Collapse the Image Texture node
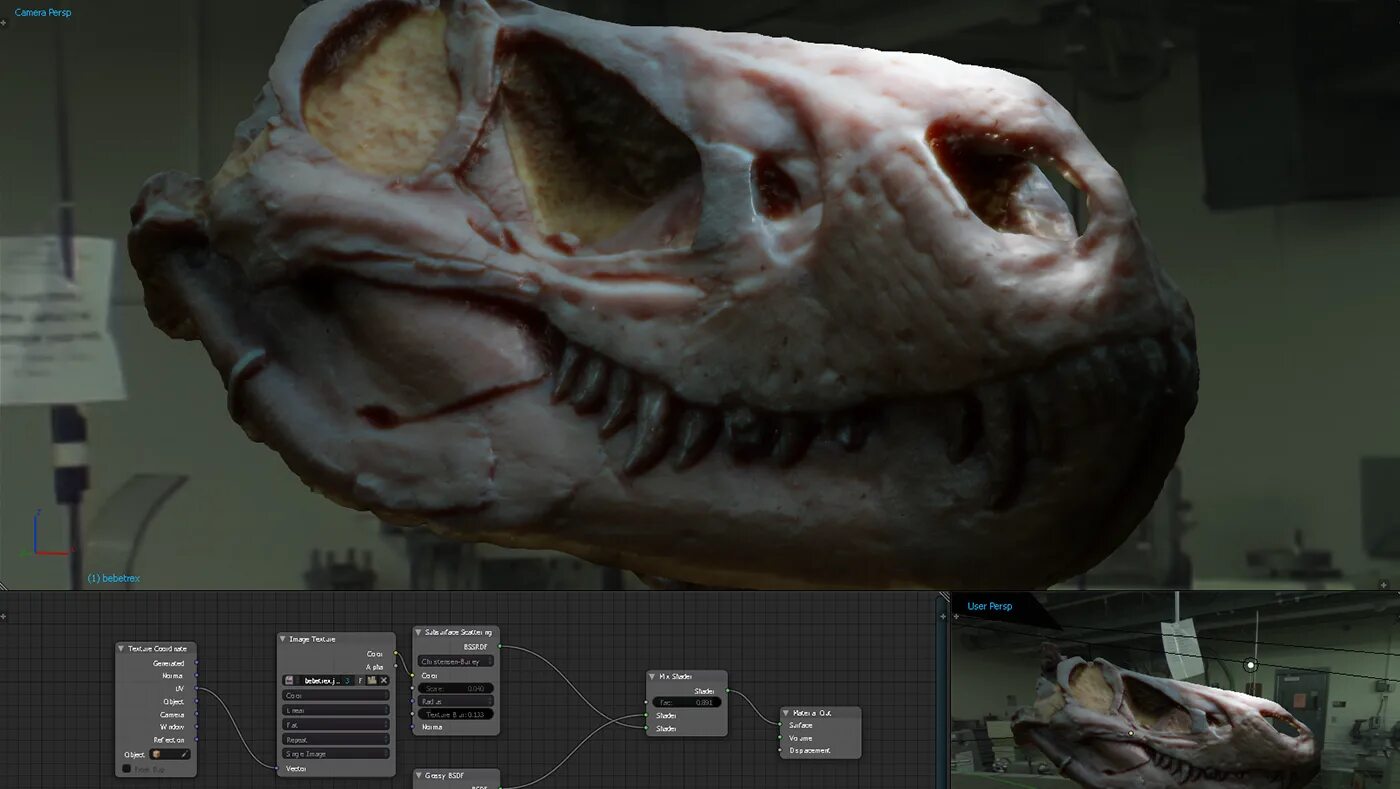Image resolution: width=1400 pixels, height=789 pixels. coord(282,639)
